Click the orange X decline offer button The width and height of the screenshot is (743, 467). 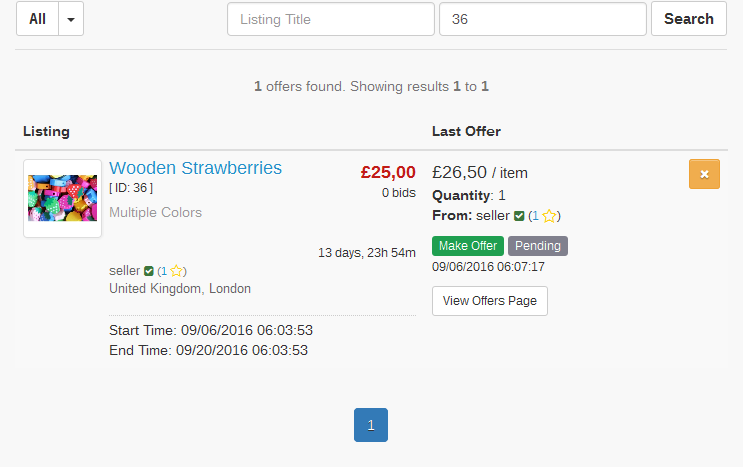pos(704,174)
